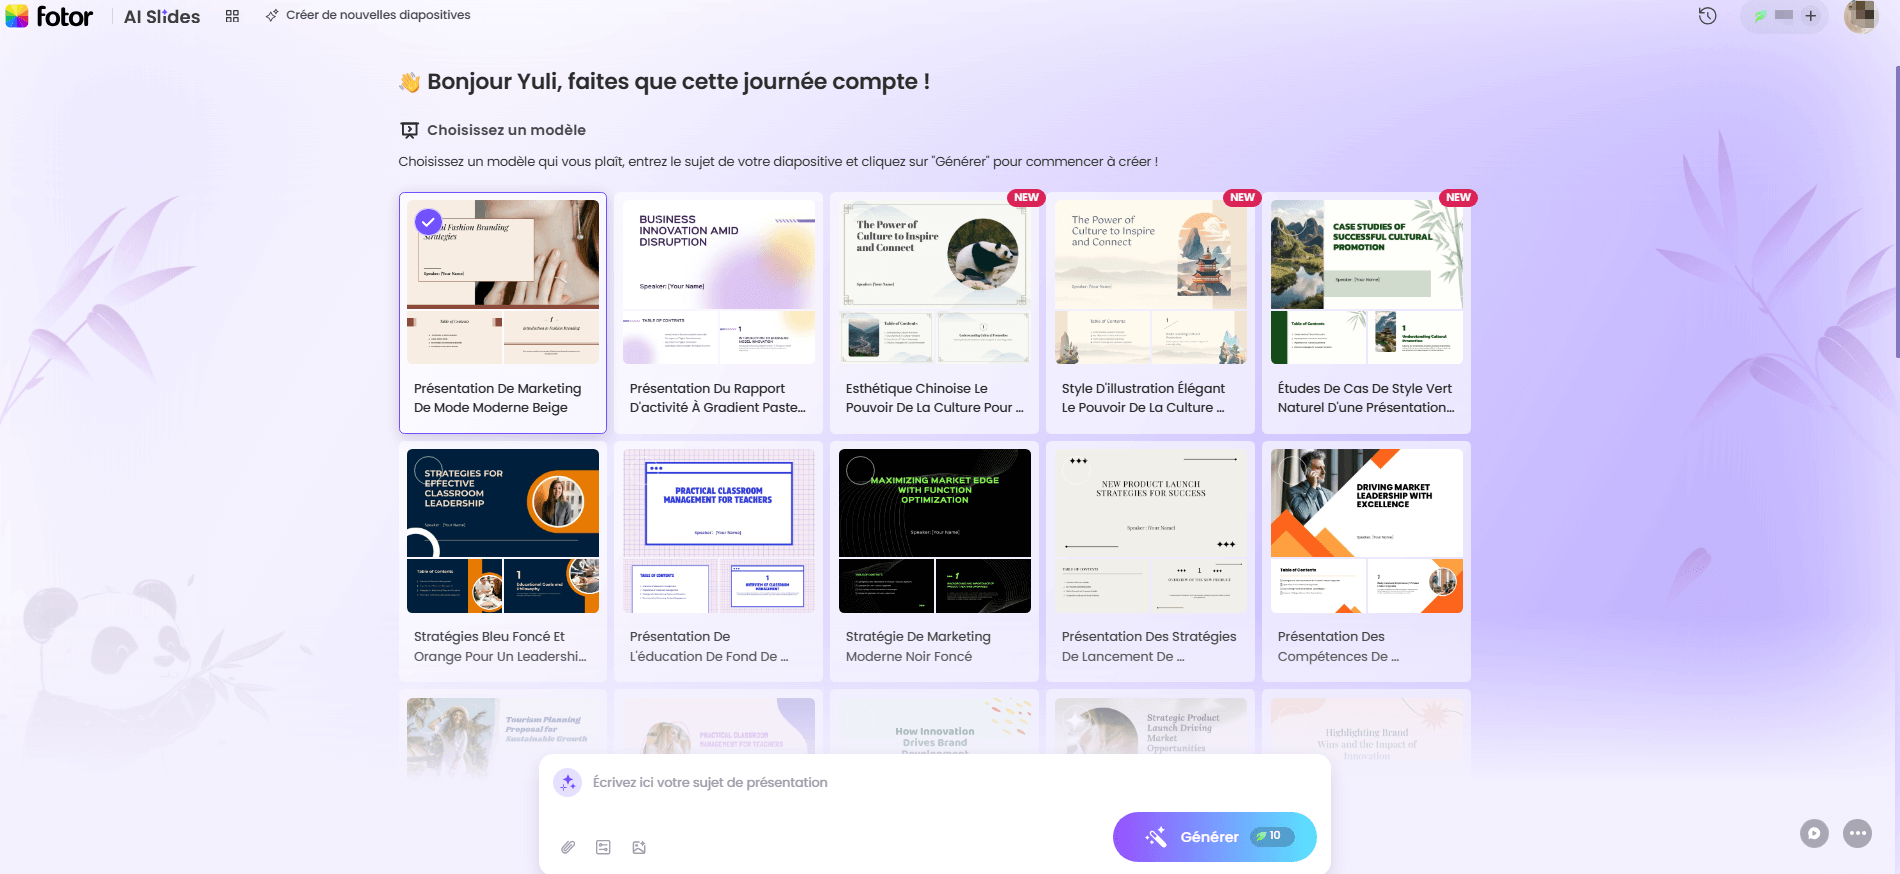
Task: Click the Fotor logo
Action: tap(49, 16)
